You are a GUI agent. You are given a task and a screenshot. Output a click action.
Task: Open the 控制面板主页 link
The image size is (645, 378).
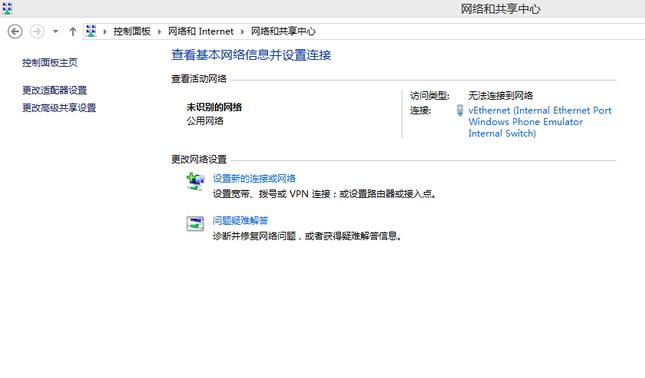(50, 63)
